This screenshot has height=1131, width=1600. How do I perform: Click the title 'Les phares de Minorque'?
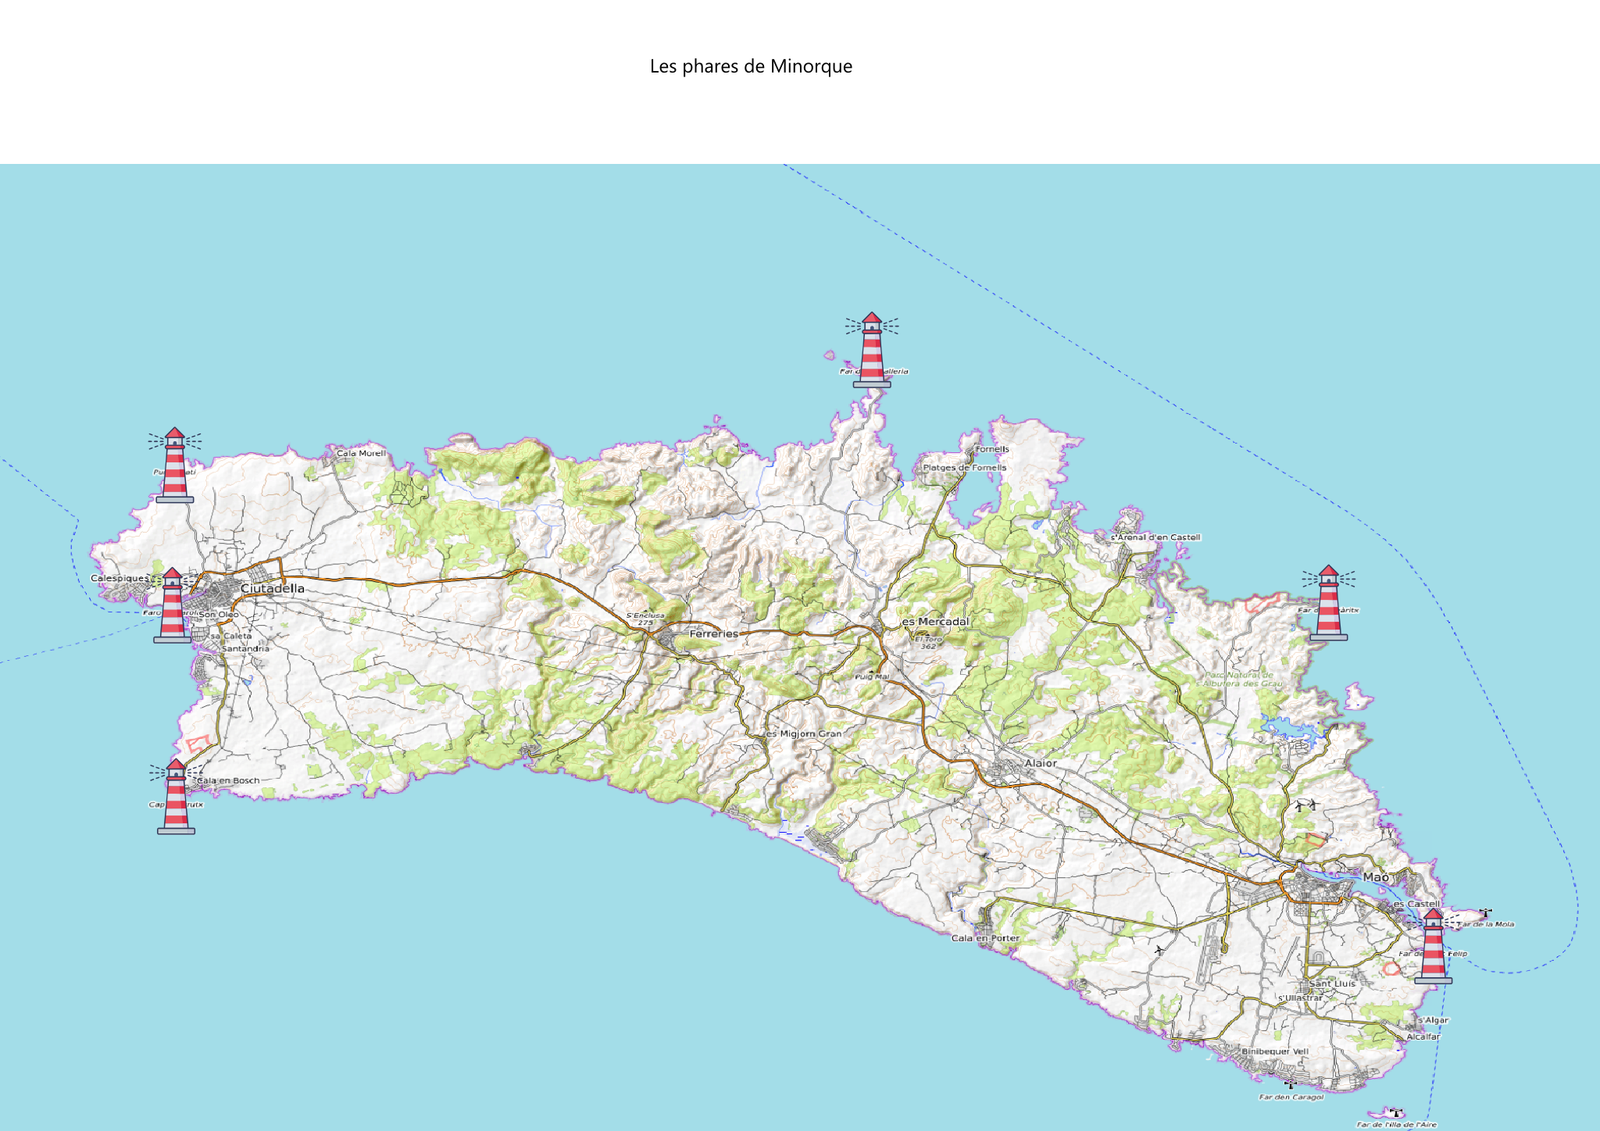click(x=751, y=66)
